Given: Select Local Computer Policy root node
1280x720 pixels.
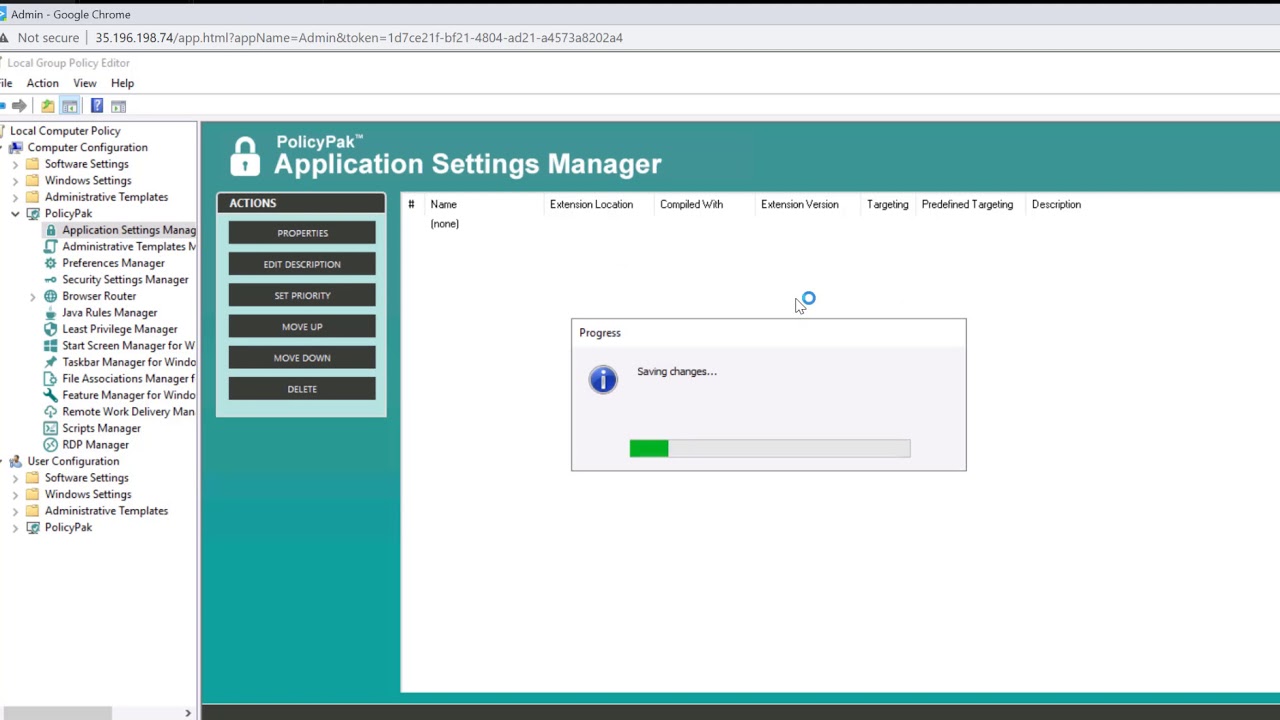Looking at the screenshot, I should [65, 131].
